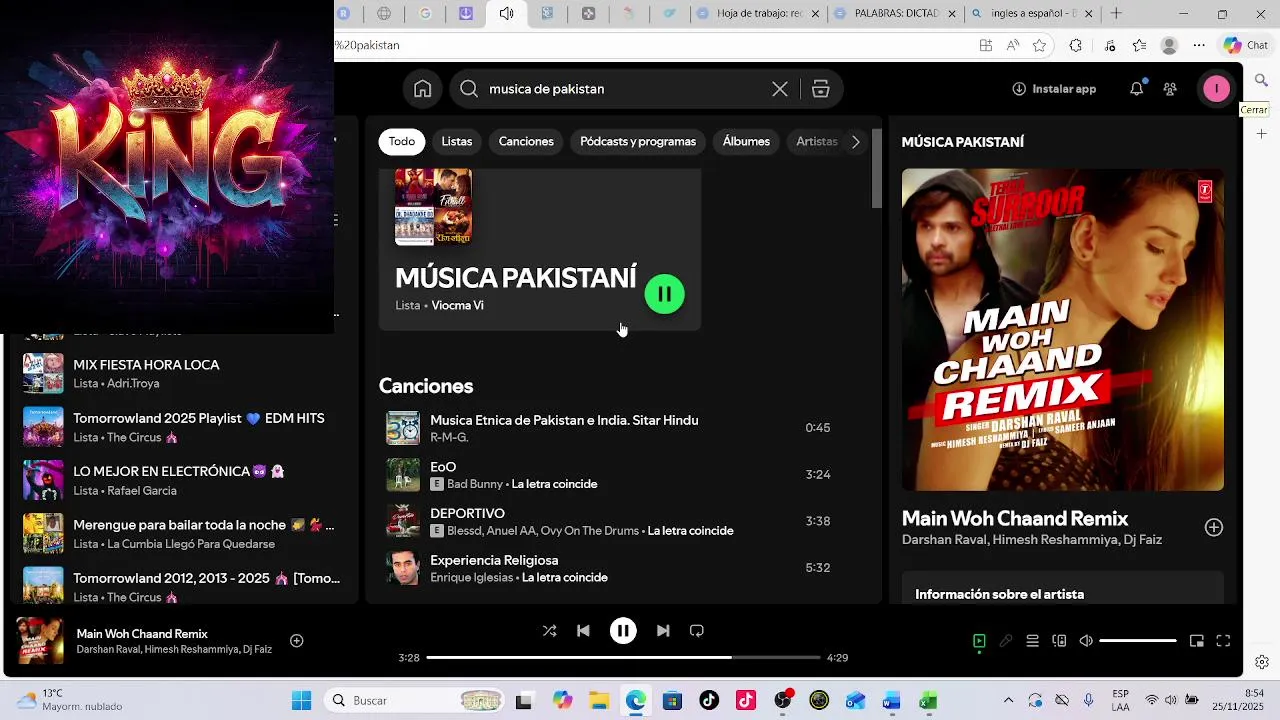This screenshot has height=720, width=1280.
Task: Open the Copilot Chat button in Edge
Action: (x=1245, y=45)
